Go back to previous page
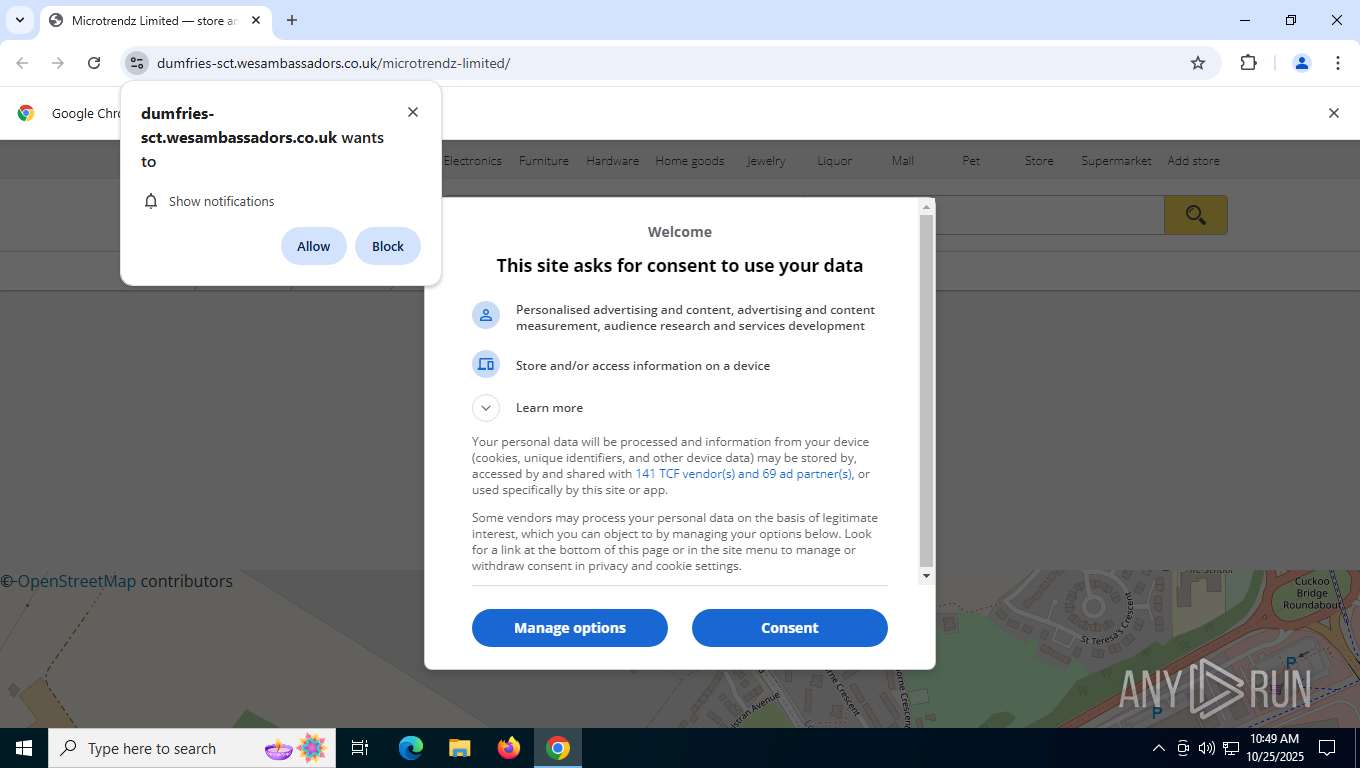 click(22, 63)
